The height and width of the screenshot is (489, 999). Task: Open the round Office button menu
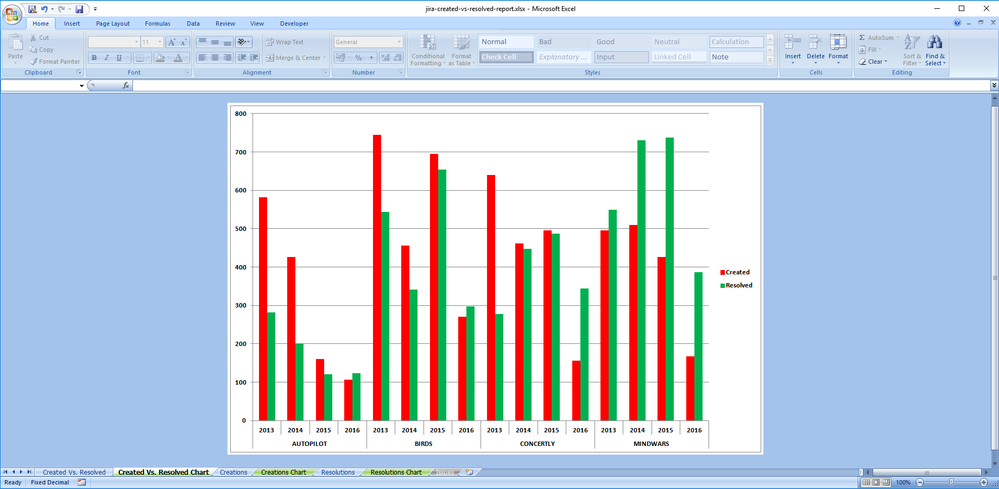pos(11,14)
